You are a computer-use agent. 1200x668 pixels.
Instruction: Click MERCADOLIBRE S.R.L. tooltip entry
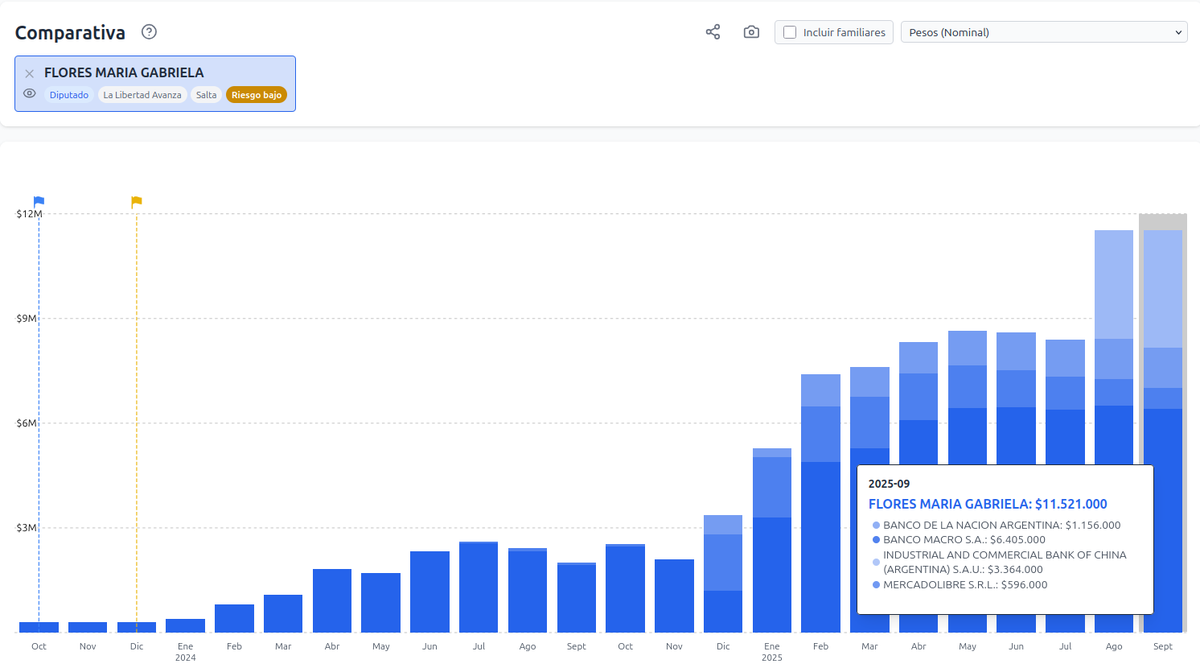[960, 585]
